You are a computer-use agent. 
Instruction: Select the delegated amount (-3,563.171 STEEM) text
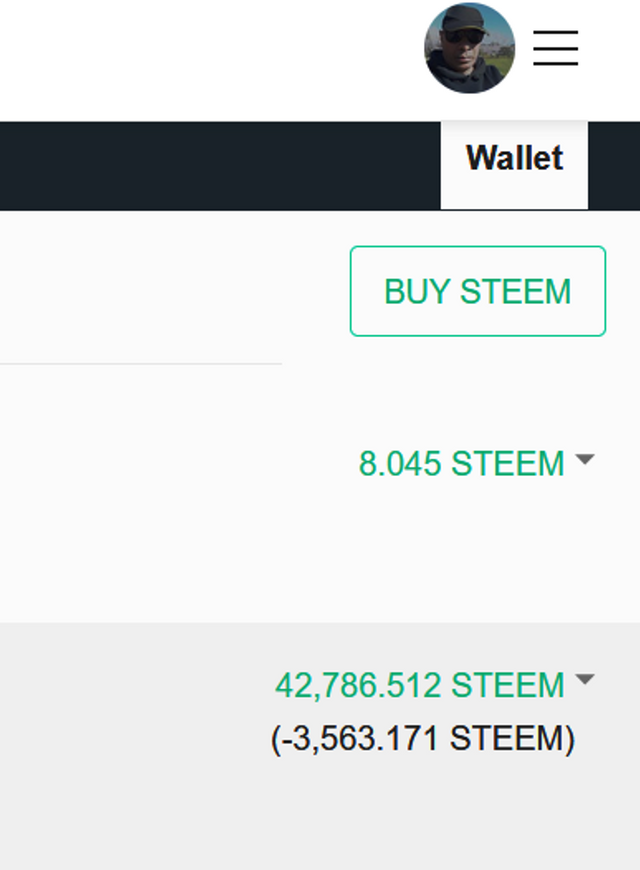(423, 739)
